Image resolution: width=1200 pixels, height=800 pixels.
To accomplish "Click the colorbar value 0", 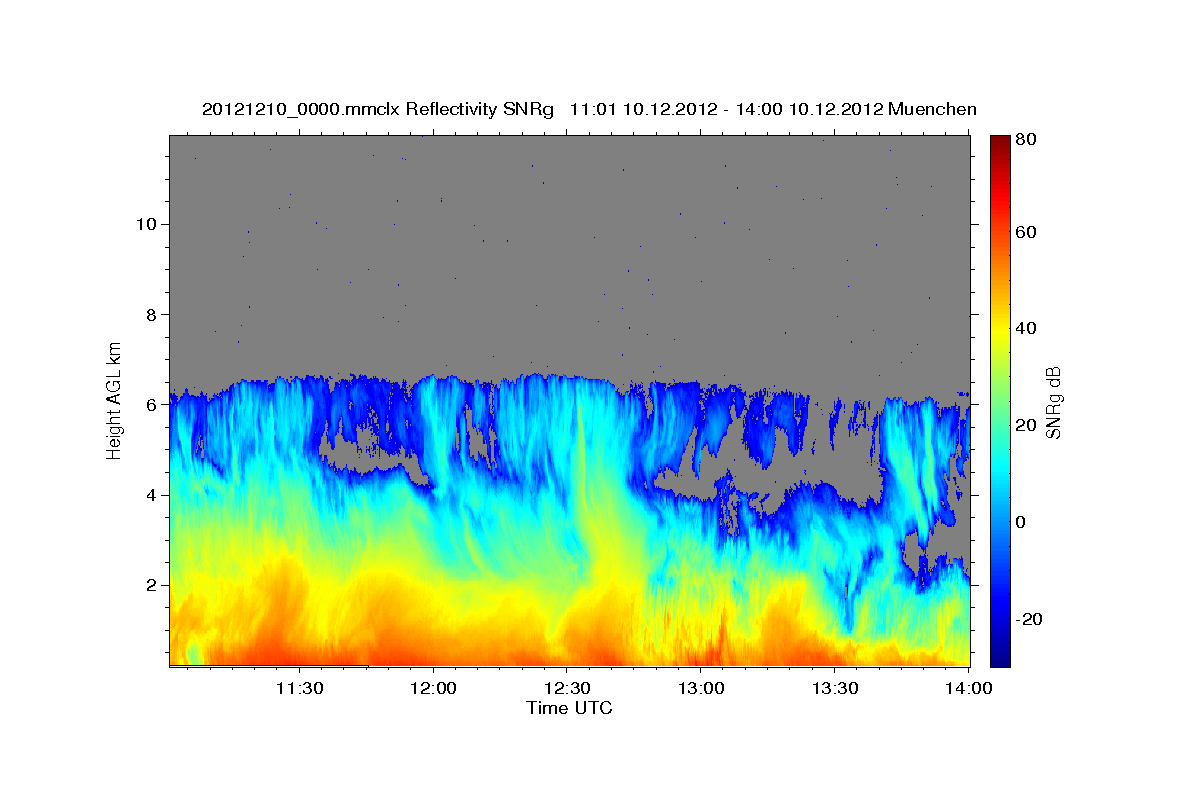I will [1021, 523].
